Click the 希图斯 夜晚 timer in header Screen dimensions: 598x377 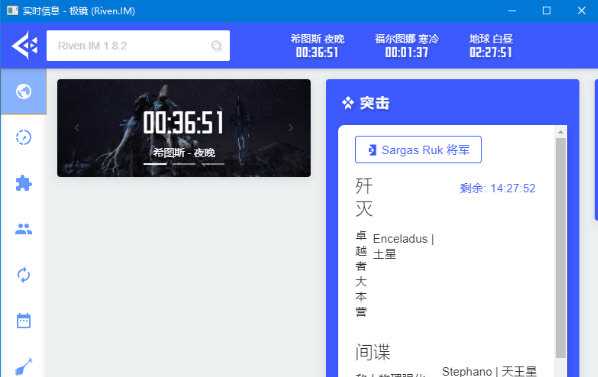(317, 46)
